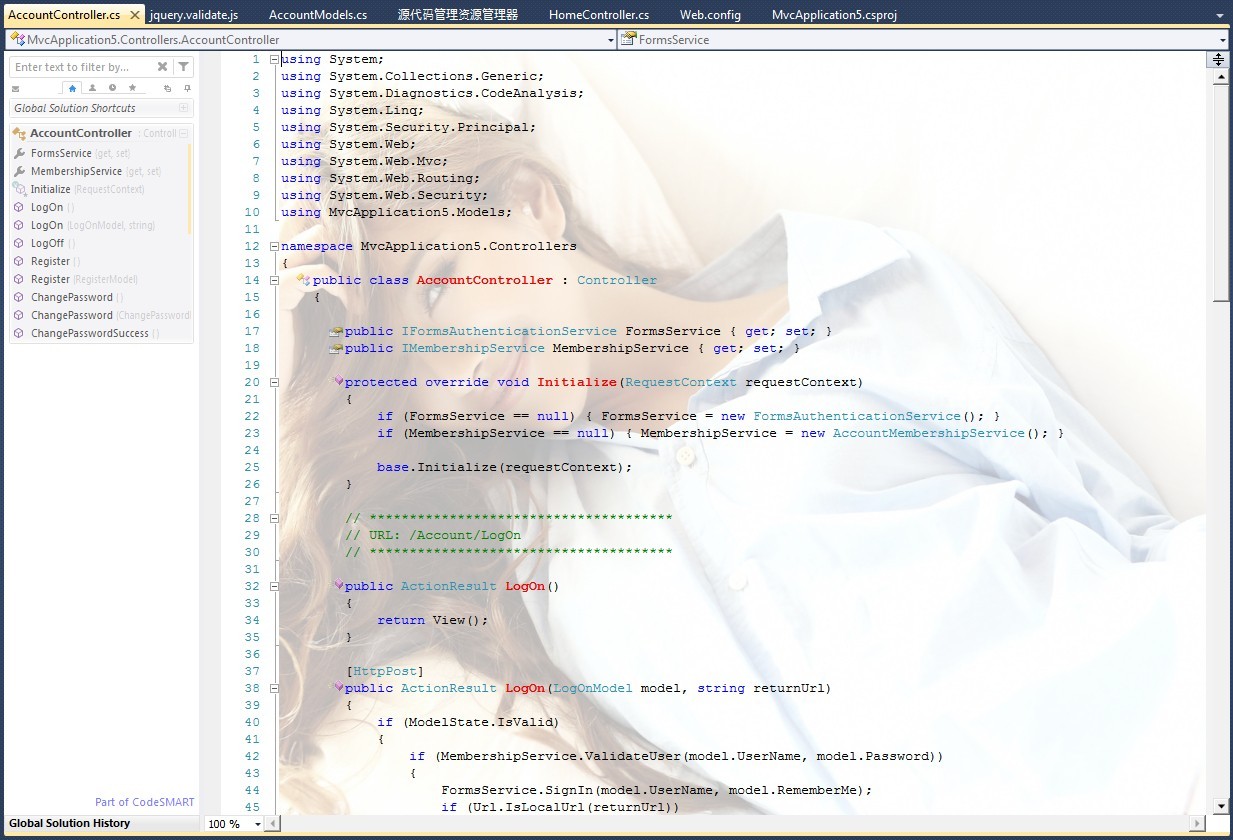Switch to the HomeController.cs tab
Screen dimensions: 1233x840
point(598,15)
